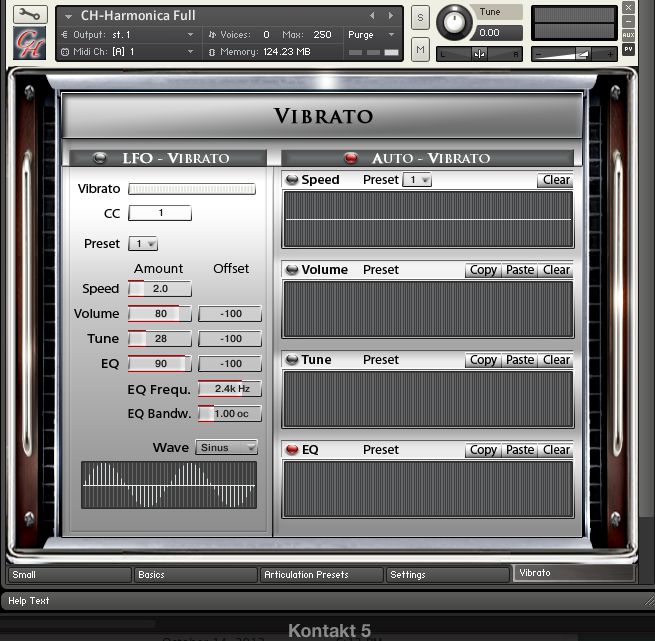
Task: Adjust EQ Bandw. 1.00 oc slider
Action: tap(230, 414)
